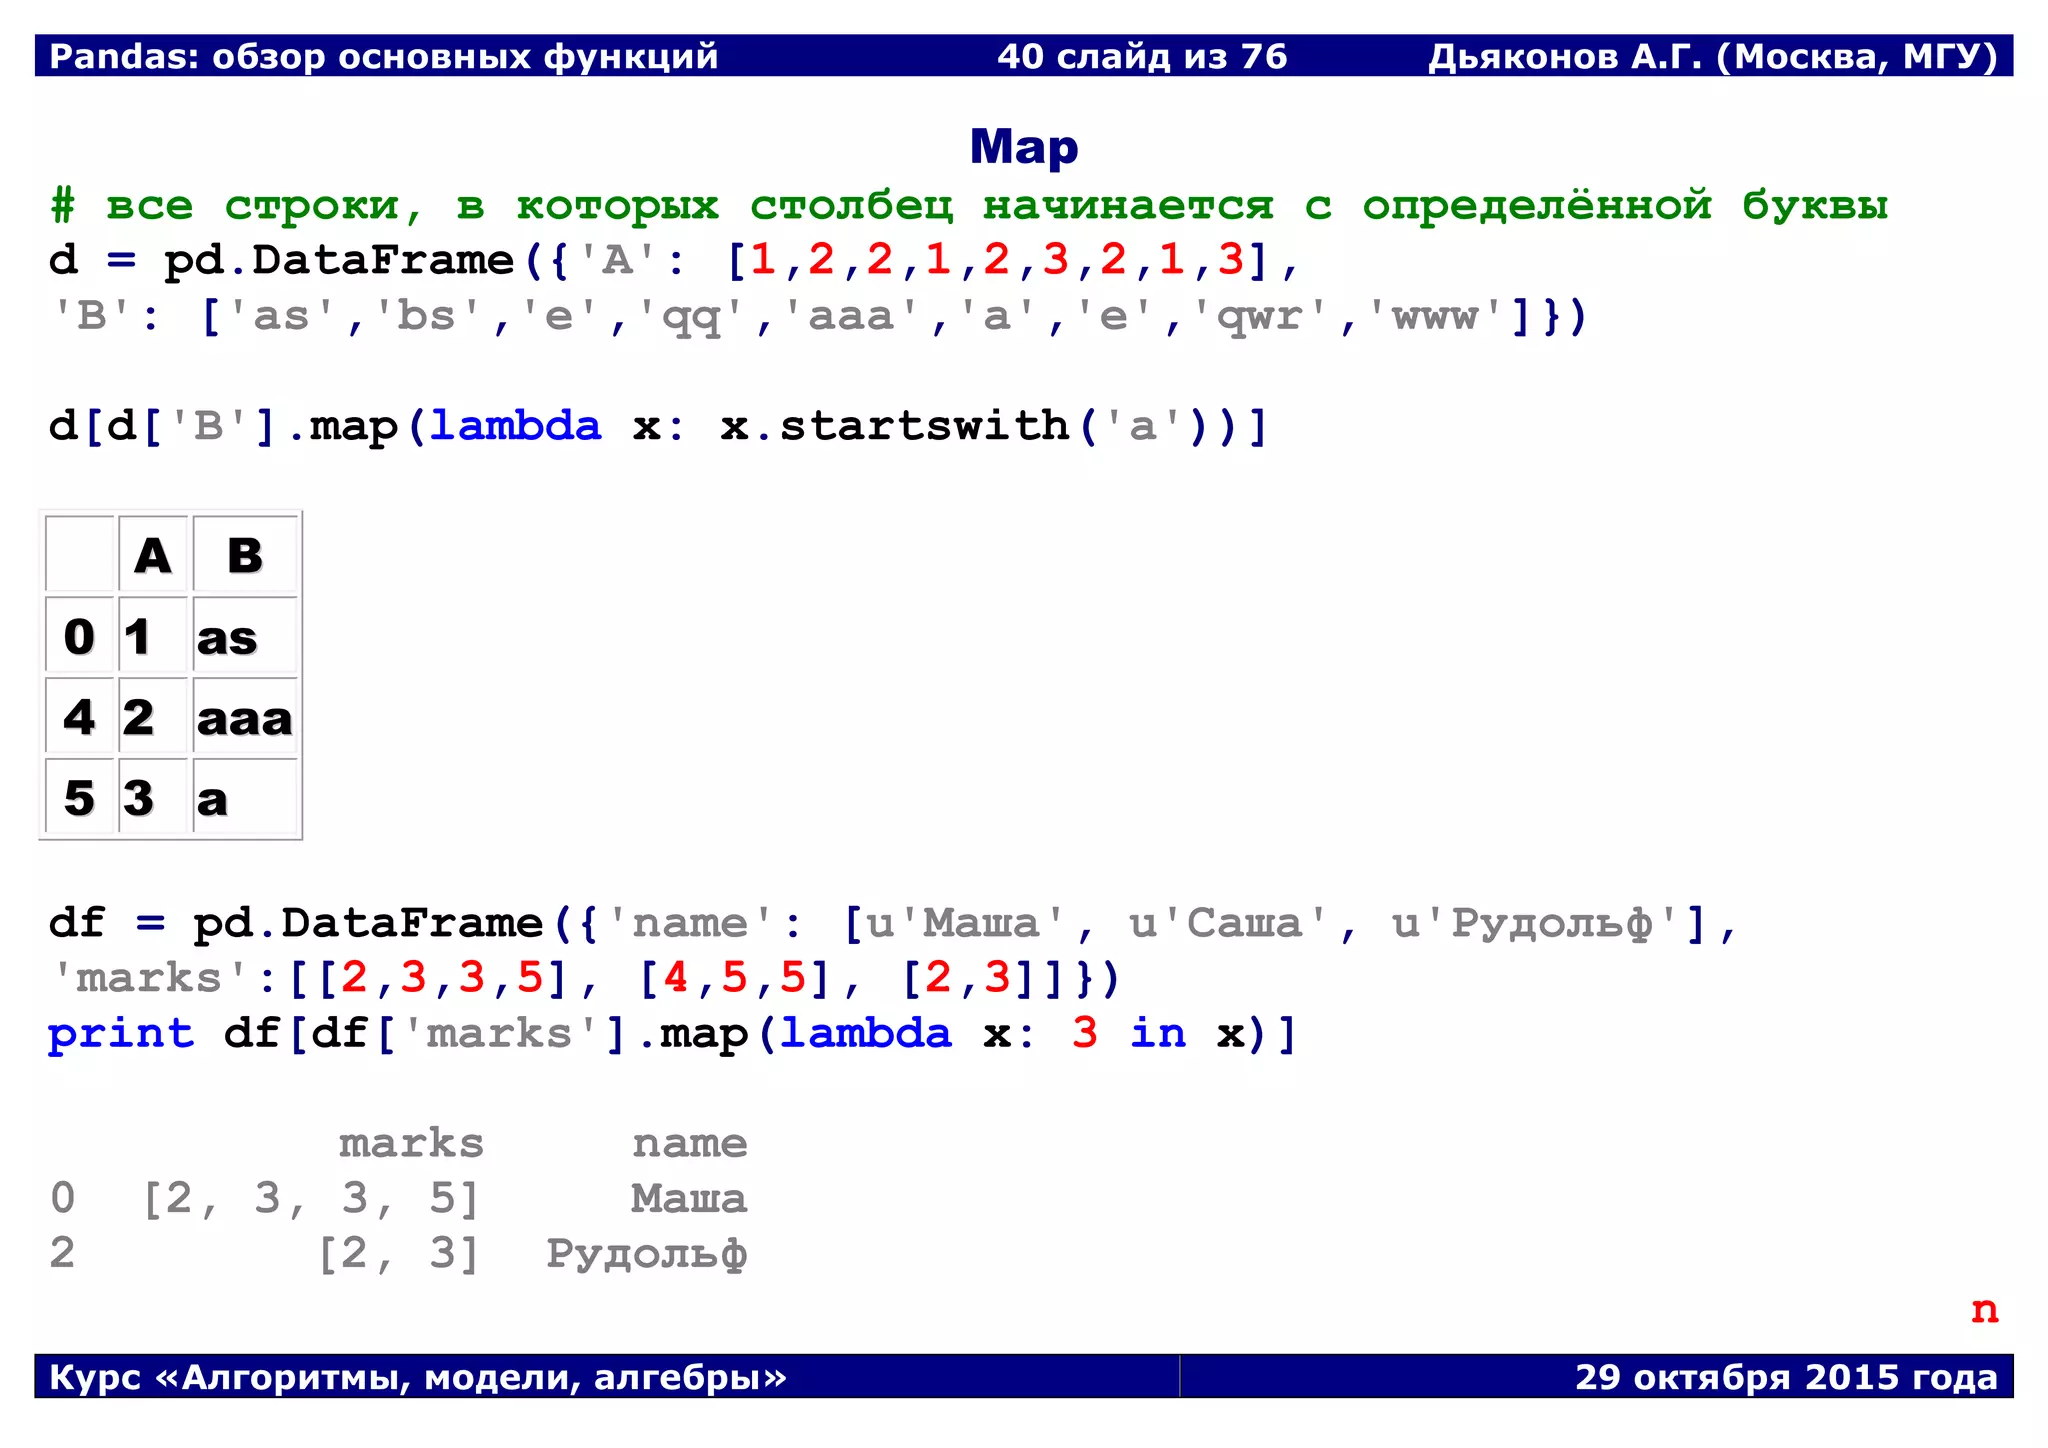
Task: Click the '40 слайд из 76' slide counter
Action: click(x=1141, y=56)
